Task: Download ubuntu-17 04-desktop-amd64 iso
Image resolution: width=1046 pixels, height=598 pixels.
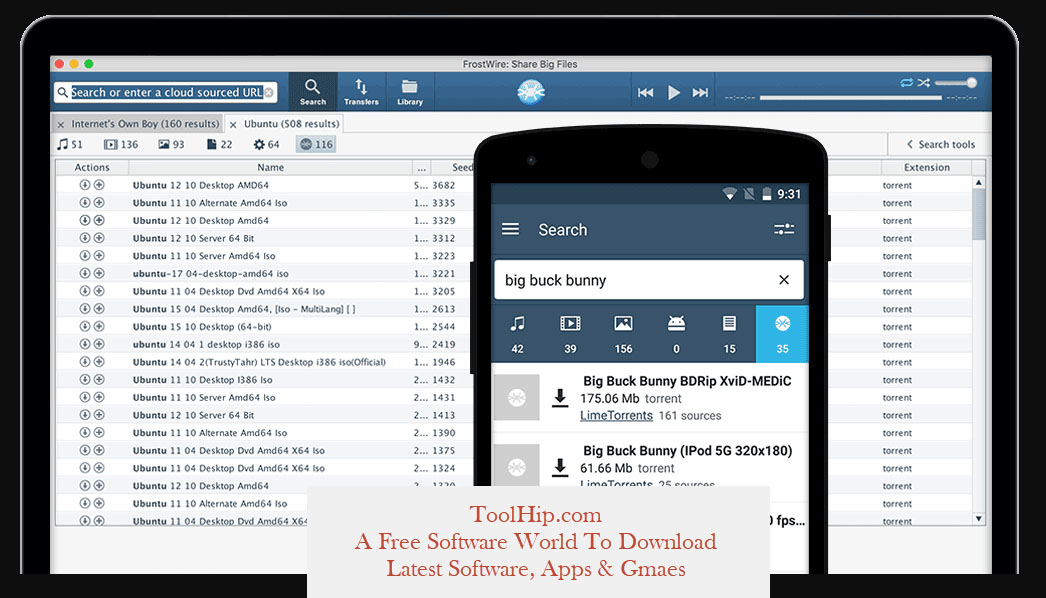Action: coord(85,273)
